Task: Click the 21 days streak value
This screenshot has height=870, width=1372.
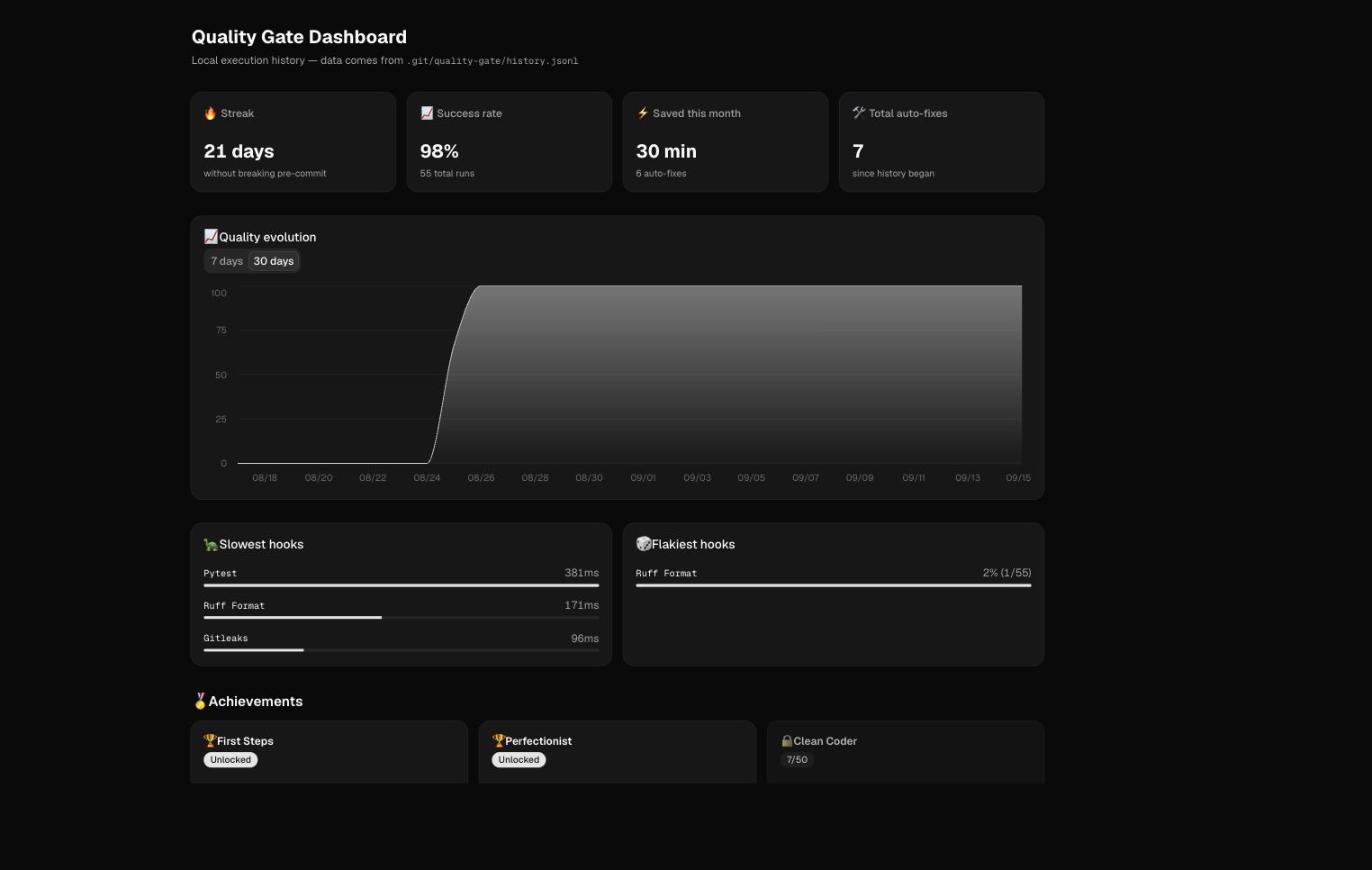Action: (239, 151)
